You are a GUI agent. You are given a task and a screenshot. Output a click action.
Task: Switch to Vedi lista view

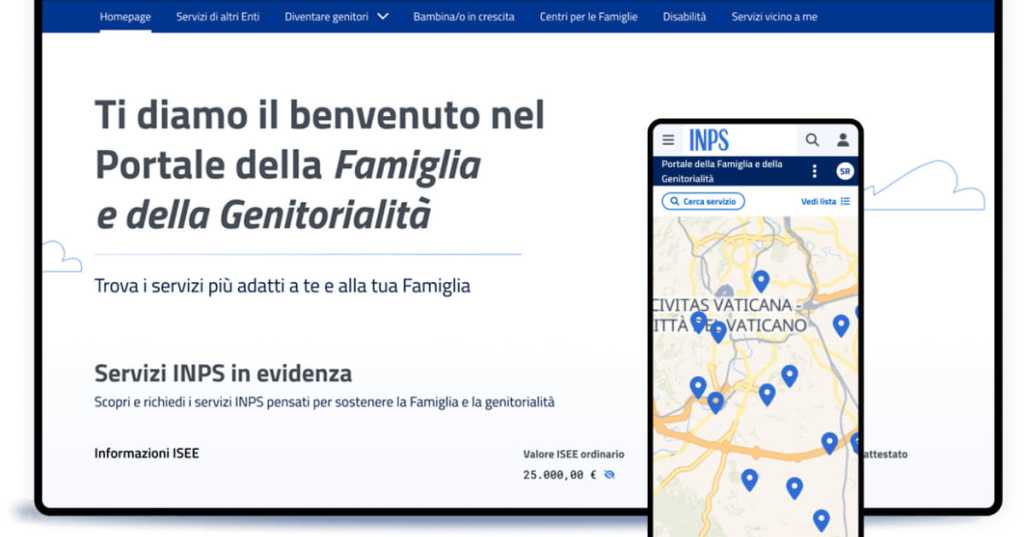(818, 201)
